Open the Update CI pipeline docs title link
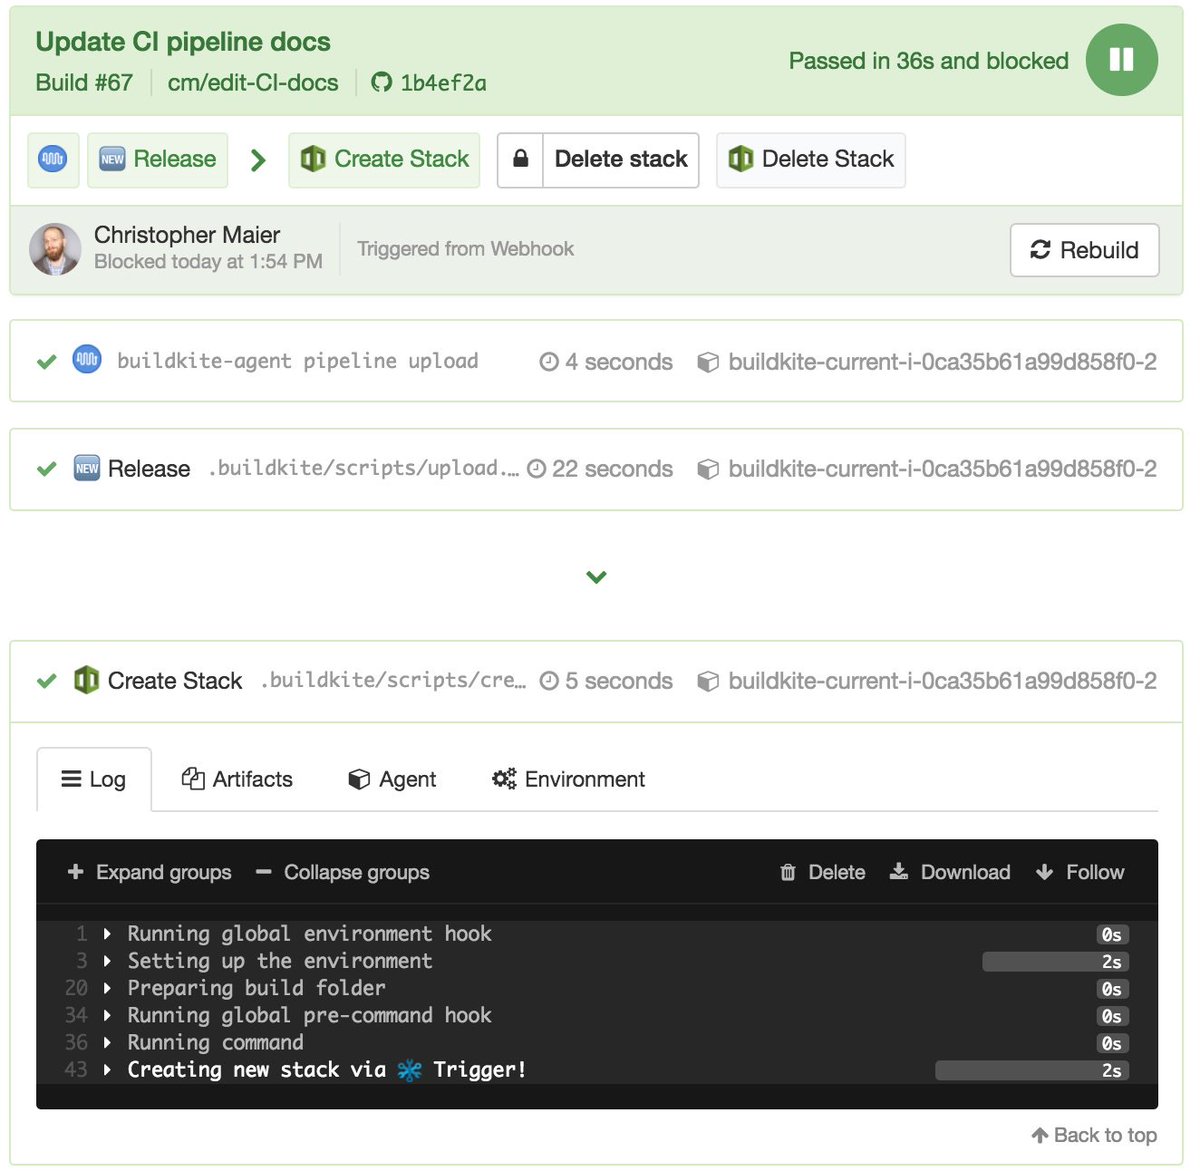Image resolution: width=1200 pixels, height=1171 pixels. pos(183,42)
